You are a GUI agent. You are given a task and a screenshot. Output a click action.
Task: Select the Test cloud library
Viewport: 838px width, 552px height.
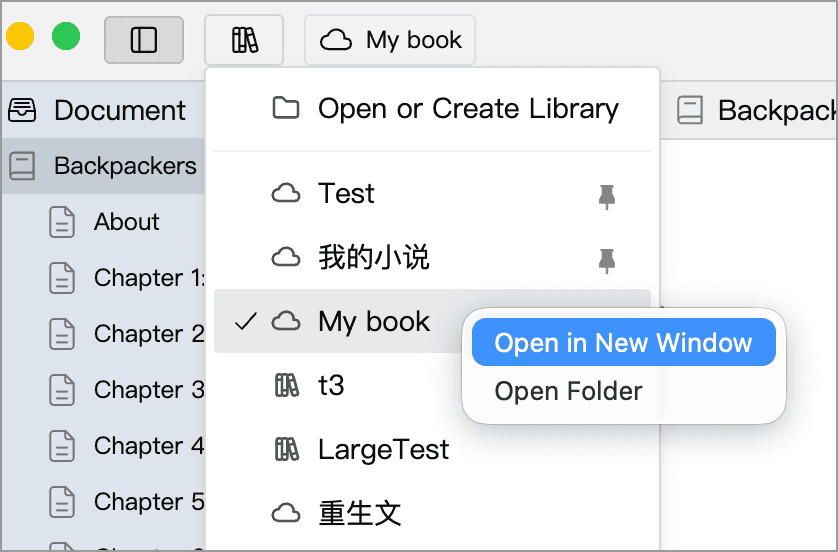coord(432,193)
